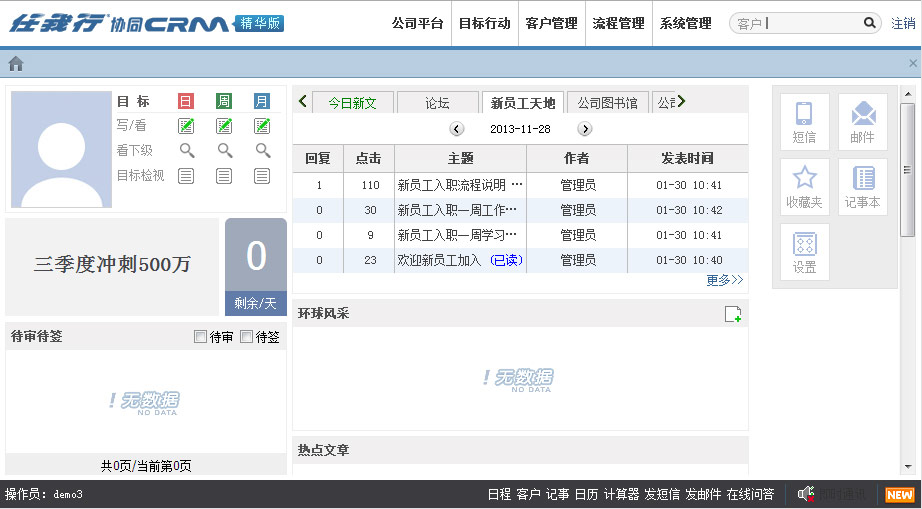Open the 客户管理 menu
Screen dimensions: 922x509
(551, 23)
